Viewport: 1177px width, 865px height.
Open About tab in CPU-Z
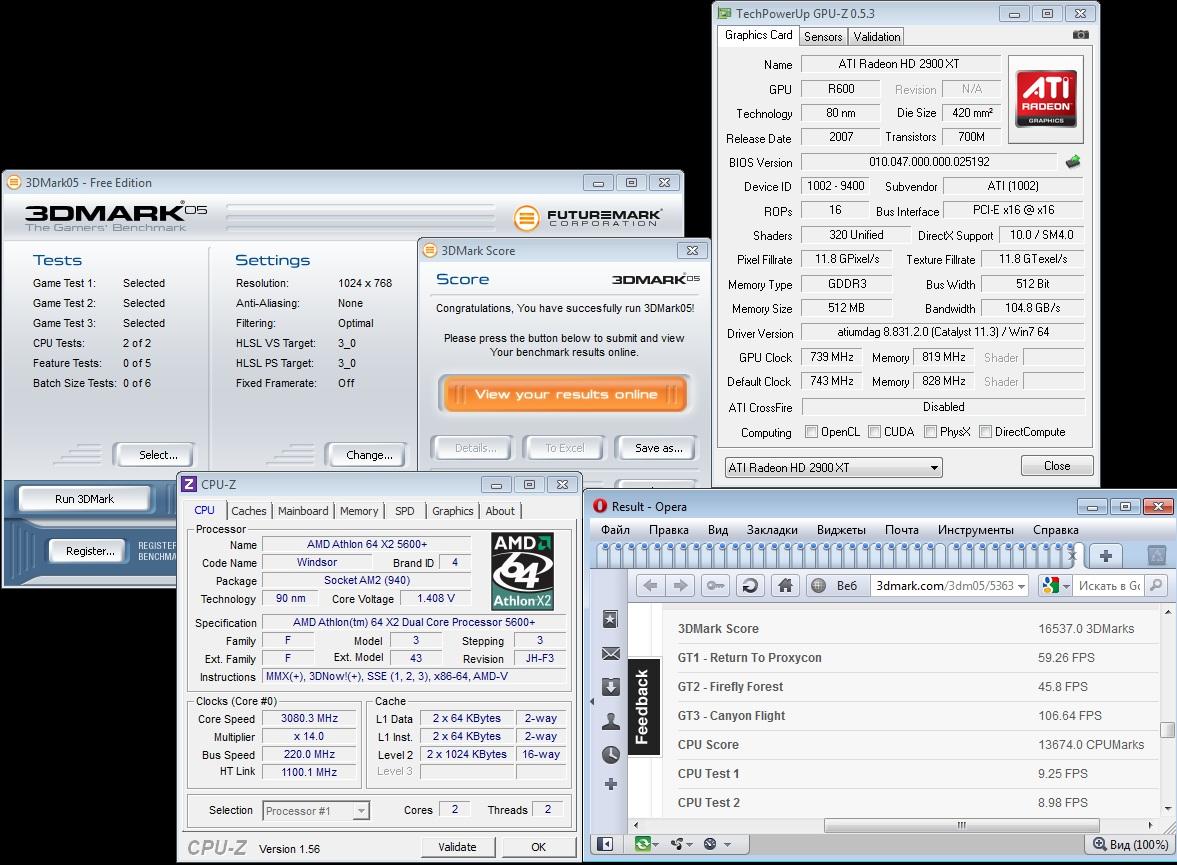500,511
